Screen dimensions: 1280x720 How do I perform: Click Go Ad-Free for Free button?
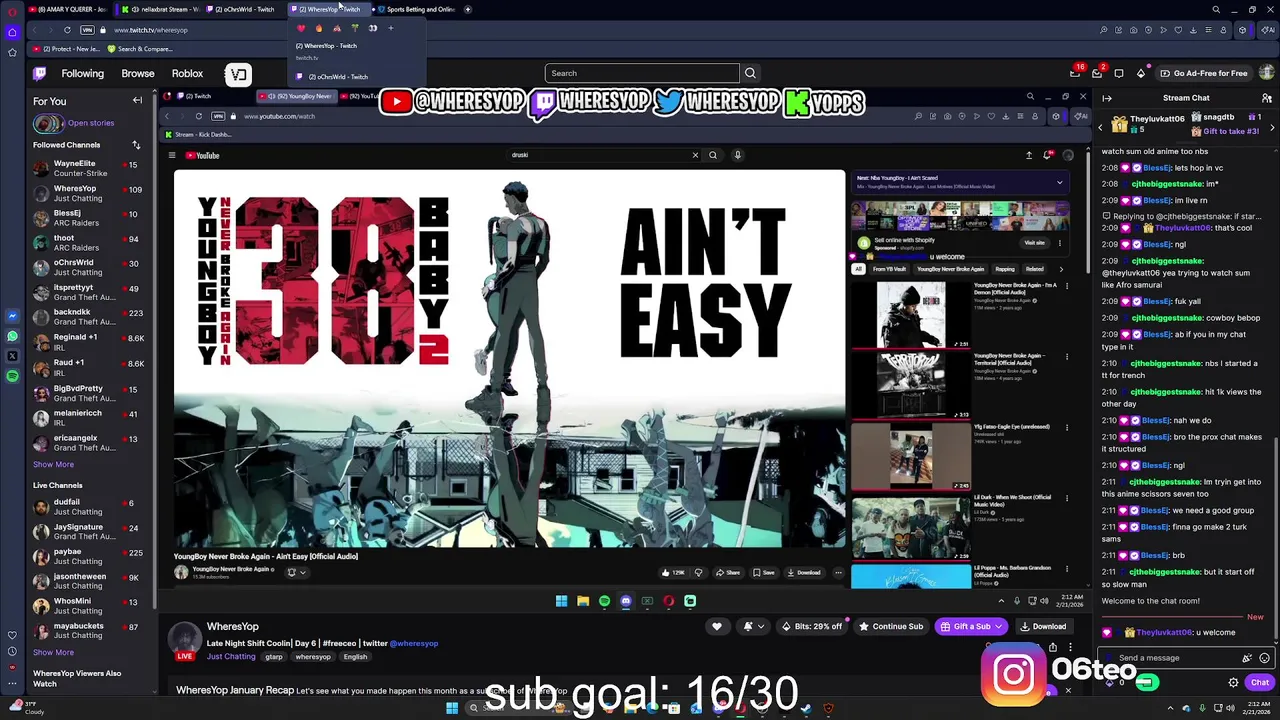1203,73
